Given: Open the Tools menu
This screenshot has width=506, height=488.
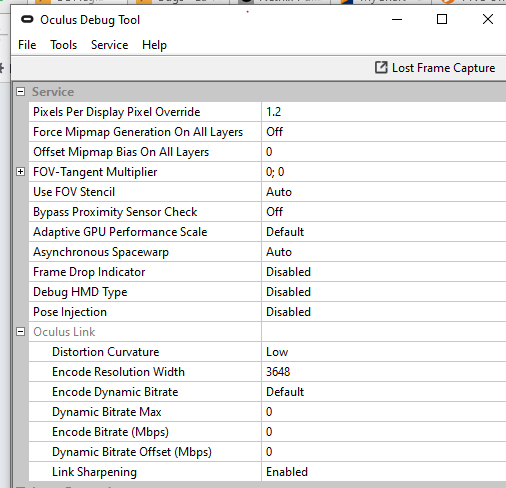Looking at the screenshot, I should tap(64, 45).
